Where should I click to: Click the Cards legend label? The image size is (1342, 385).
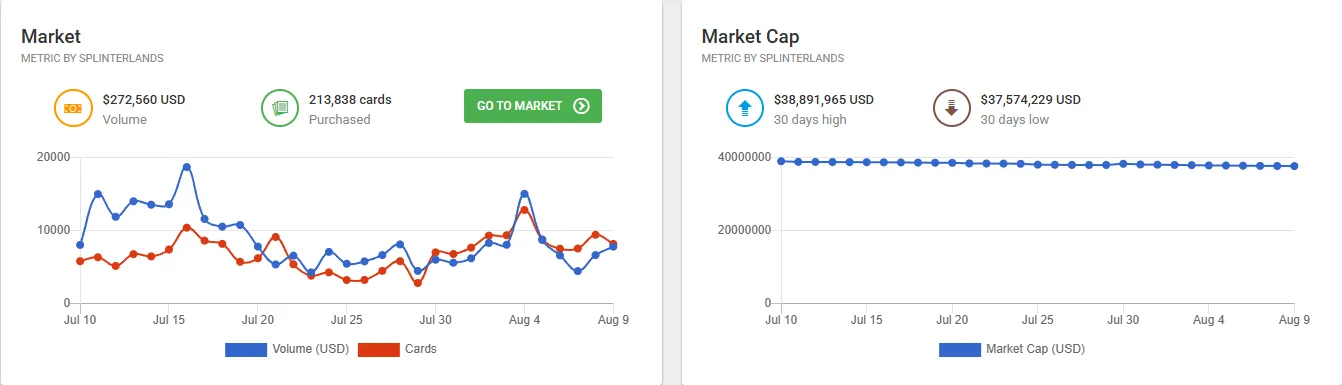[x=422, y=349]
